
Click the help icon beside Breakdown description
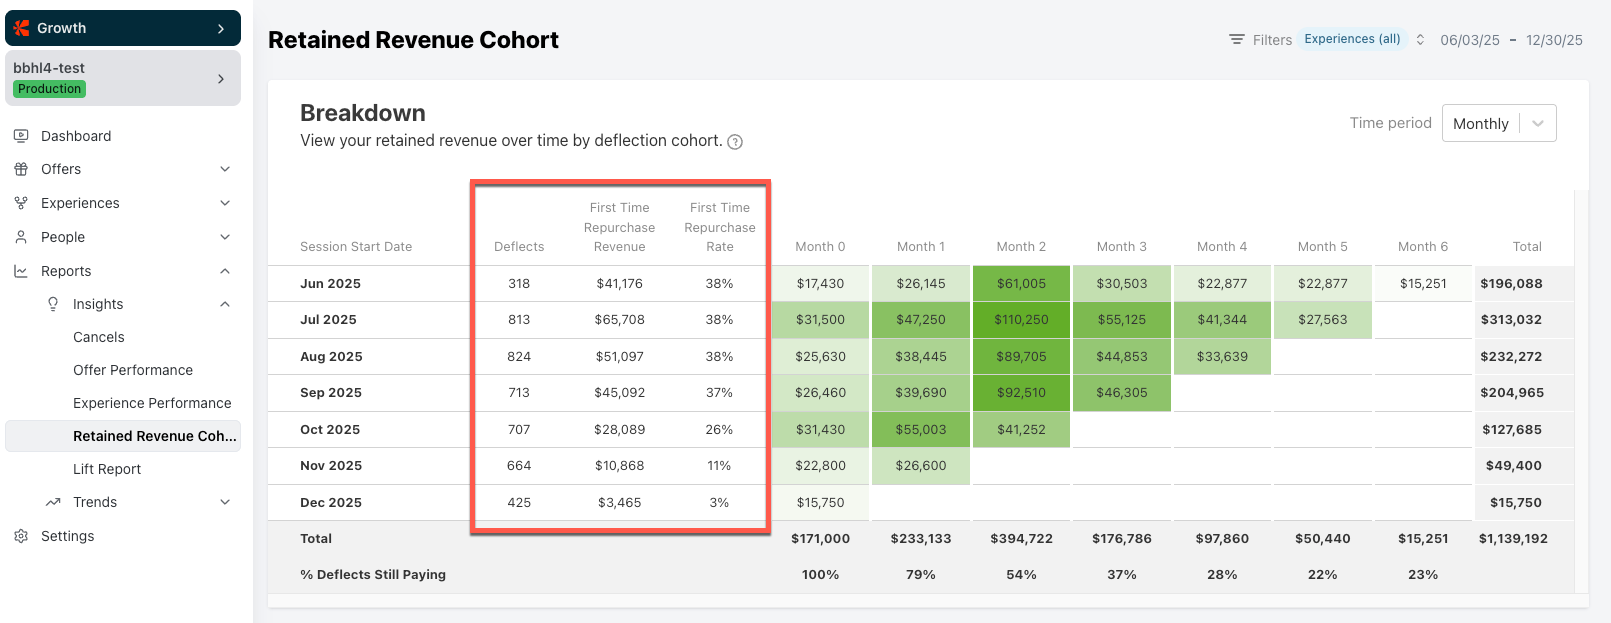pos(735,142)
